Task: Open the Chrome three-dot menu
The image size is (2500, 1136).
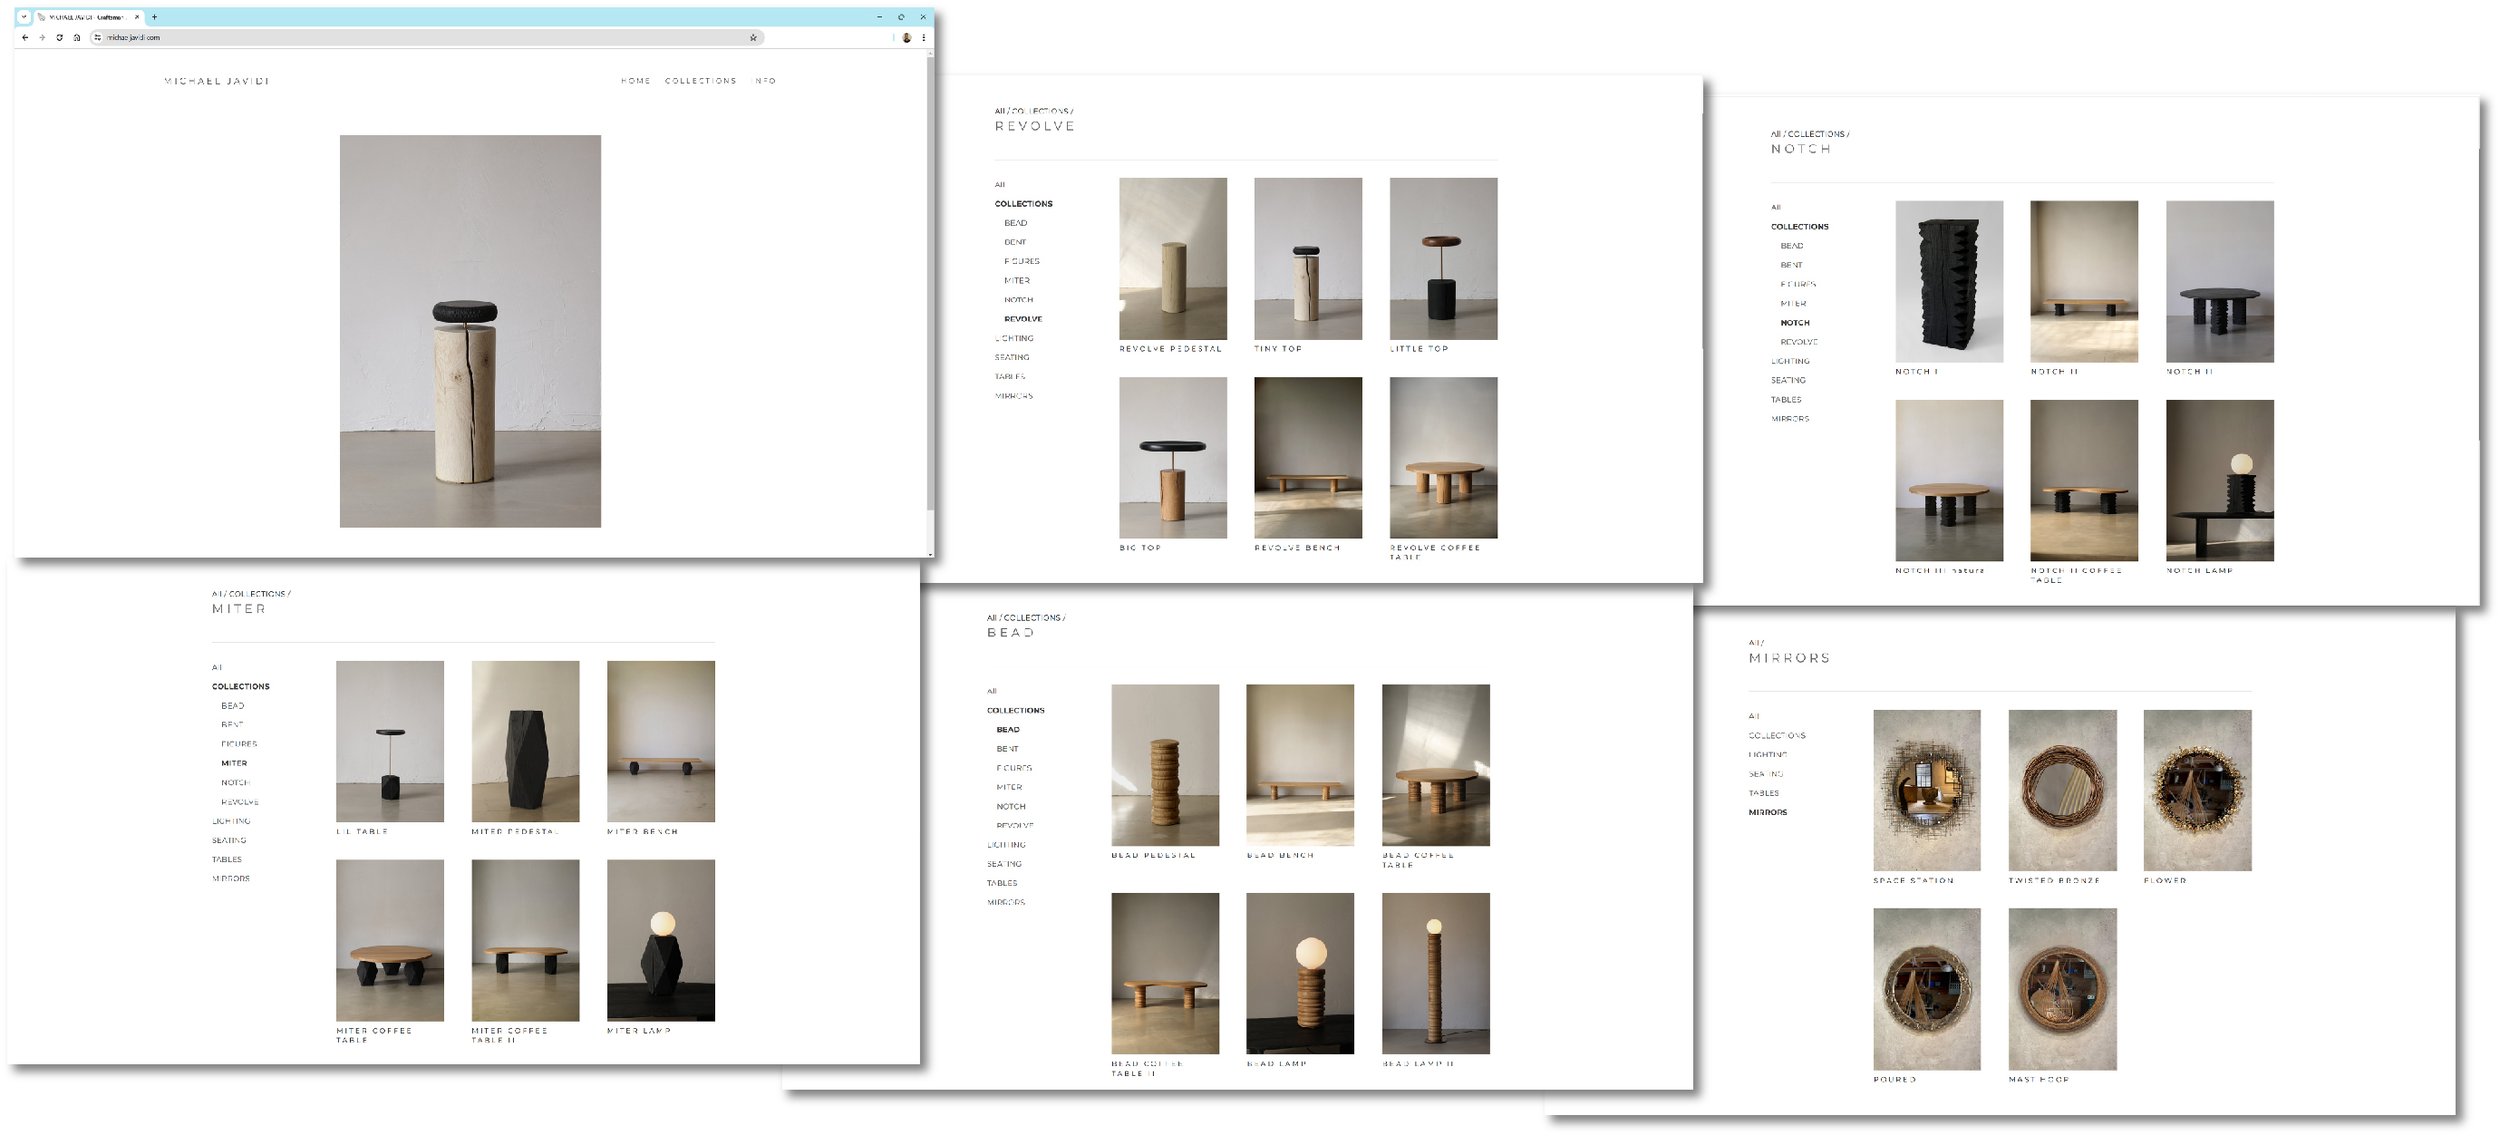Action: tap(923, 38)
